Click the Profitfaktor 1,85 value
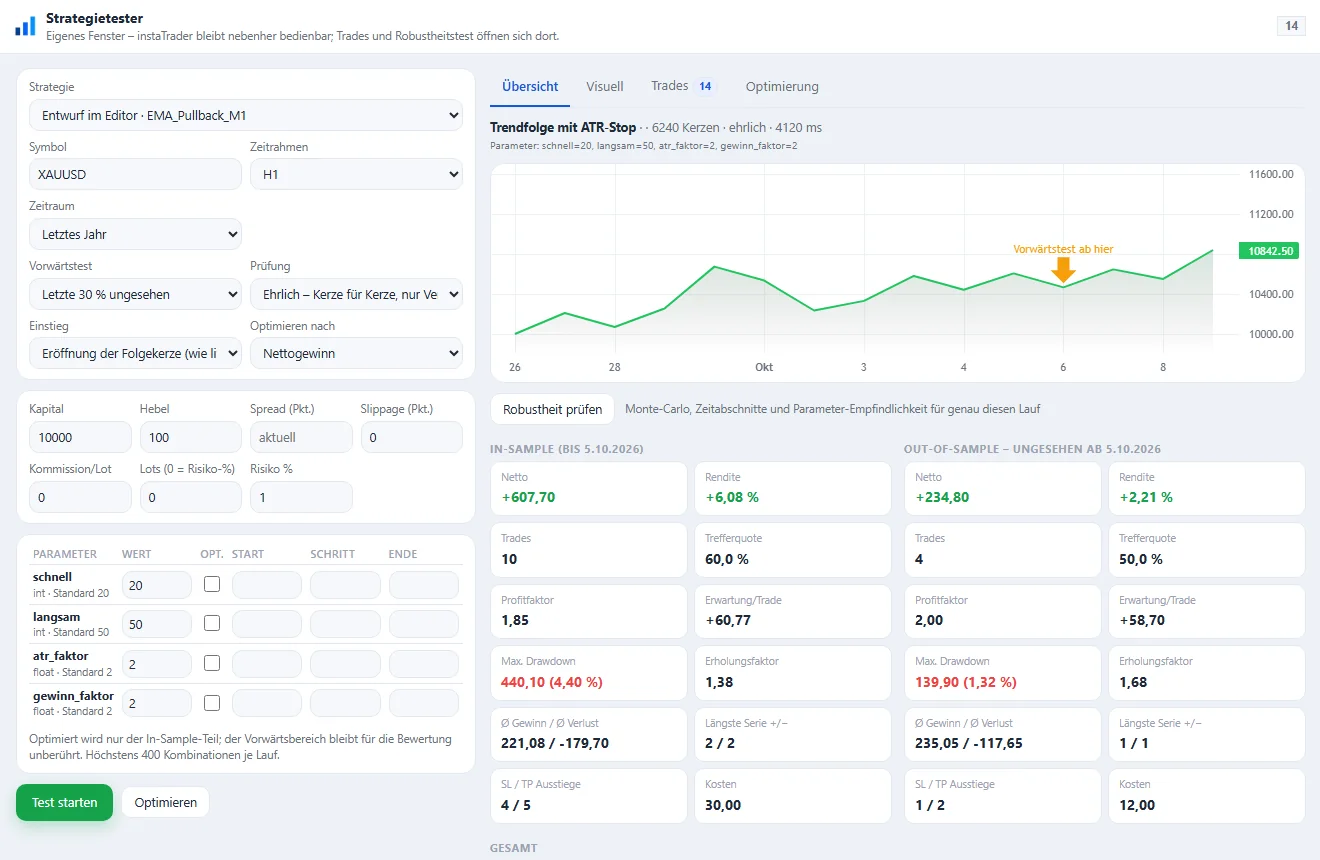 pos(515,620)
